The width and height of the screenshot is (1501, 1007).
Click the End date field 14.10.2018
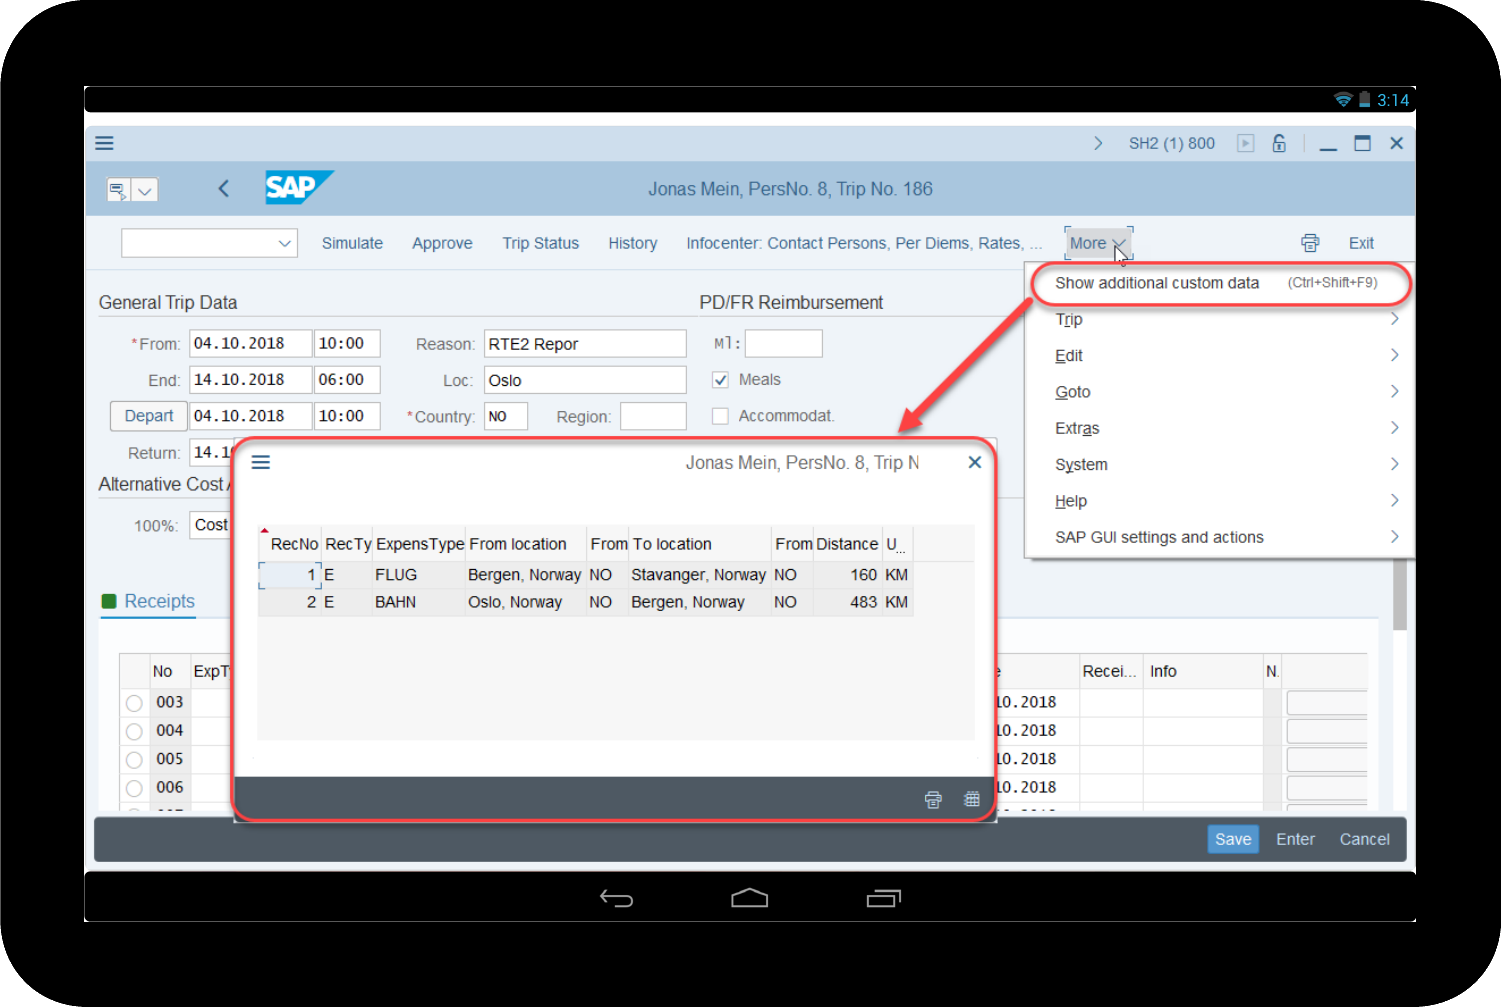(251, 380)
